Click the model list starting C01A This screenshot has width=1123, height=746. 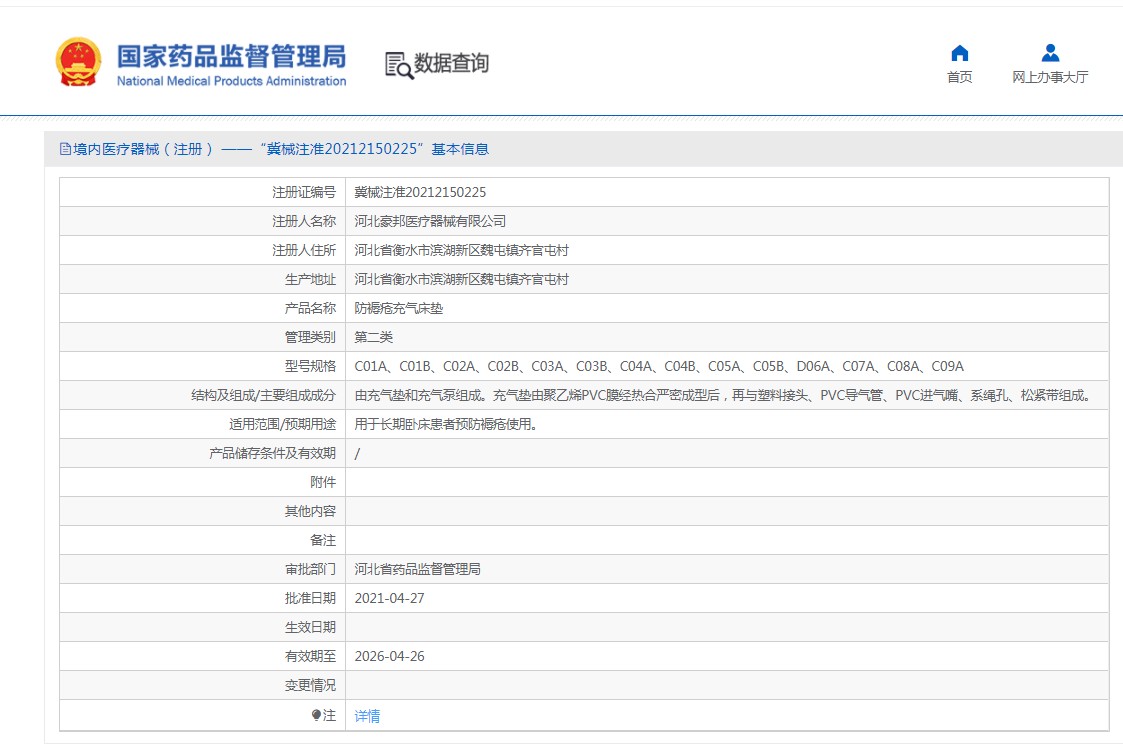(x=659, y=367)
